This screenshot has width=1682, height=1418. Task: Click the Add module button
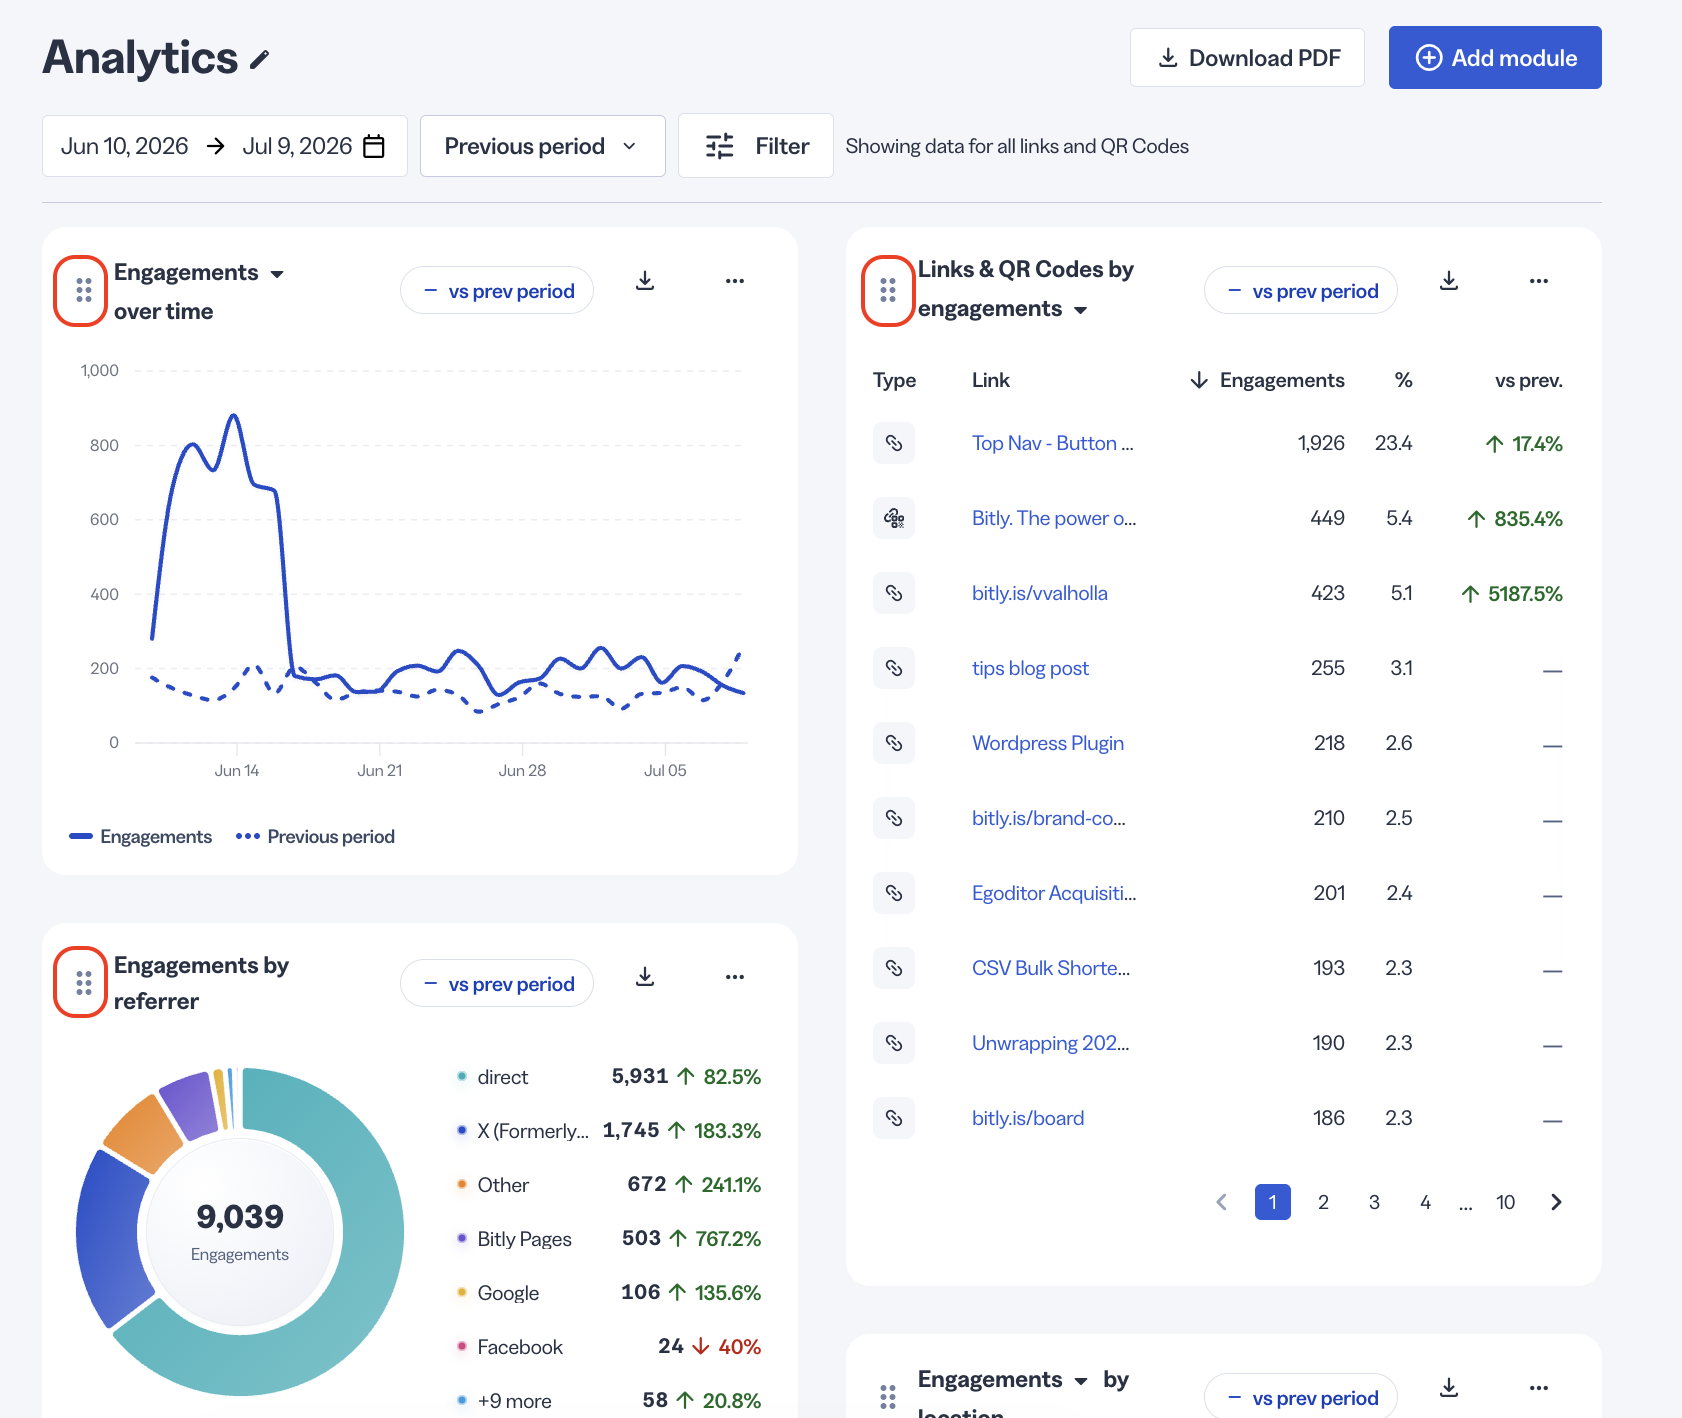click(x=1495, y=58)
